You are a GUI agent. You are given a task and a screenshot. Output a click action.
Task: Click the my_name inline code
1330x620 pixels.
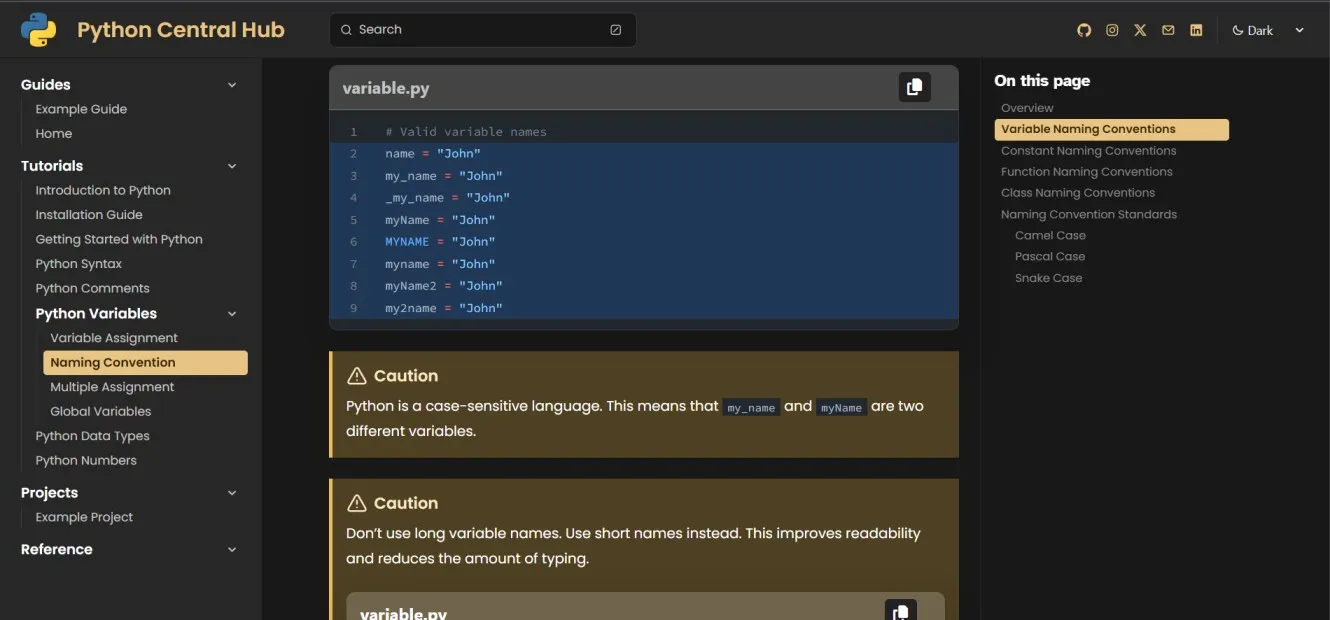[x=751, y=407]
